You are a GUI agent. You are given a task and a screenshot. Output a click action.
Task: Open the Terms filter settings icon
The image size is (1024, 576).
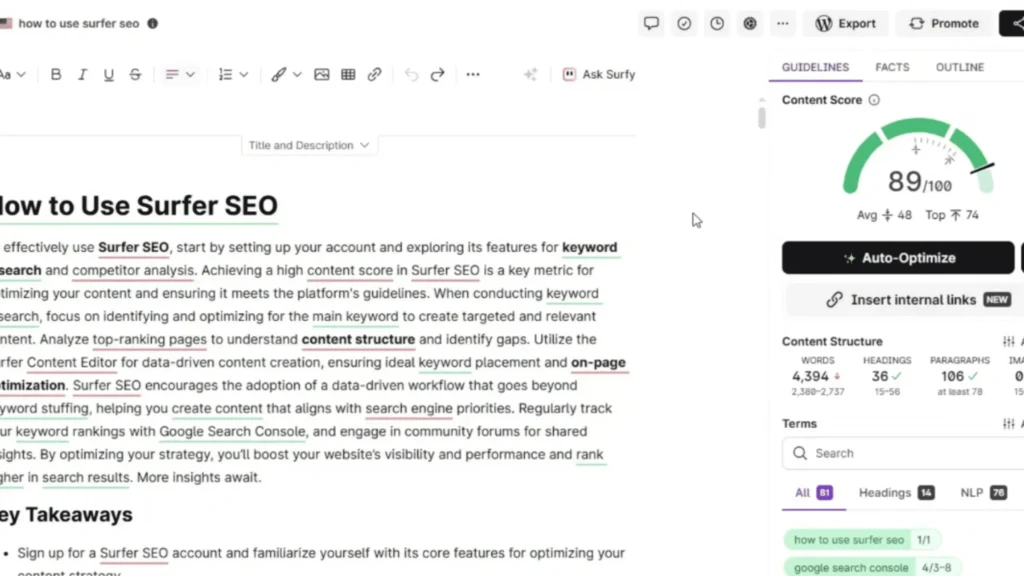(1009, 423)
